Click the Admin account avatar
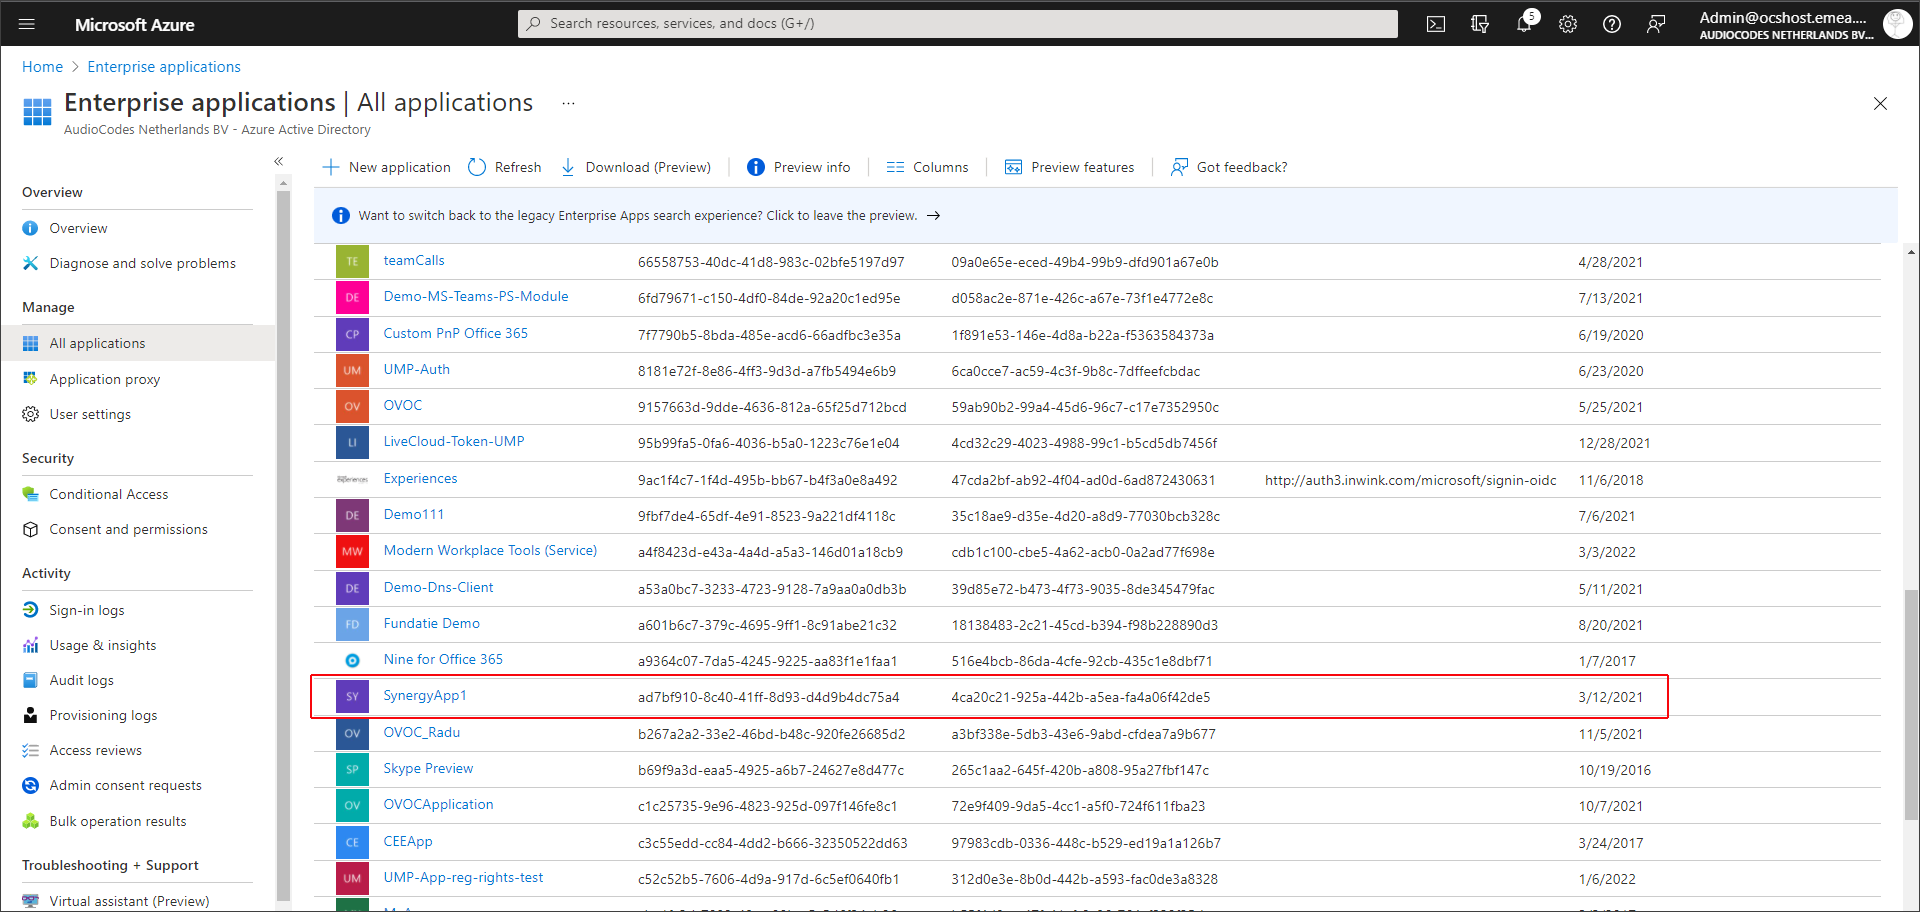 coord(1897,24)
